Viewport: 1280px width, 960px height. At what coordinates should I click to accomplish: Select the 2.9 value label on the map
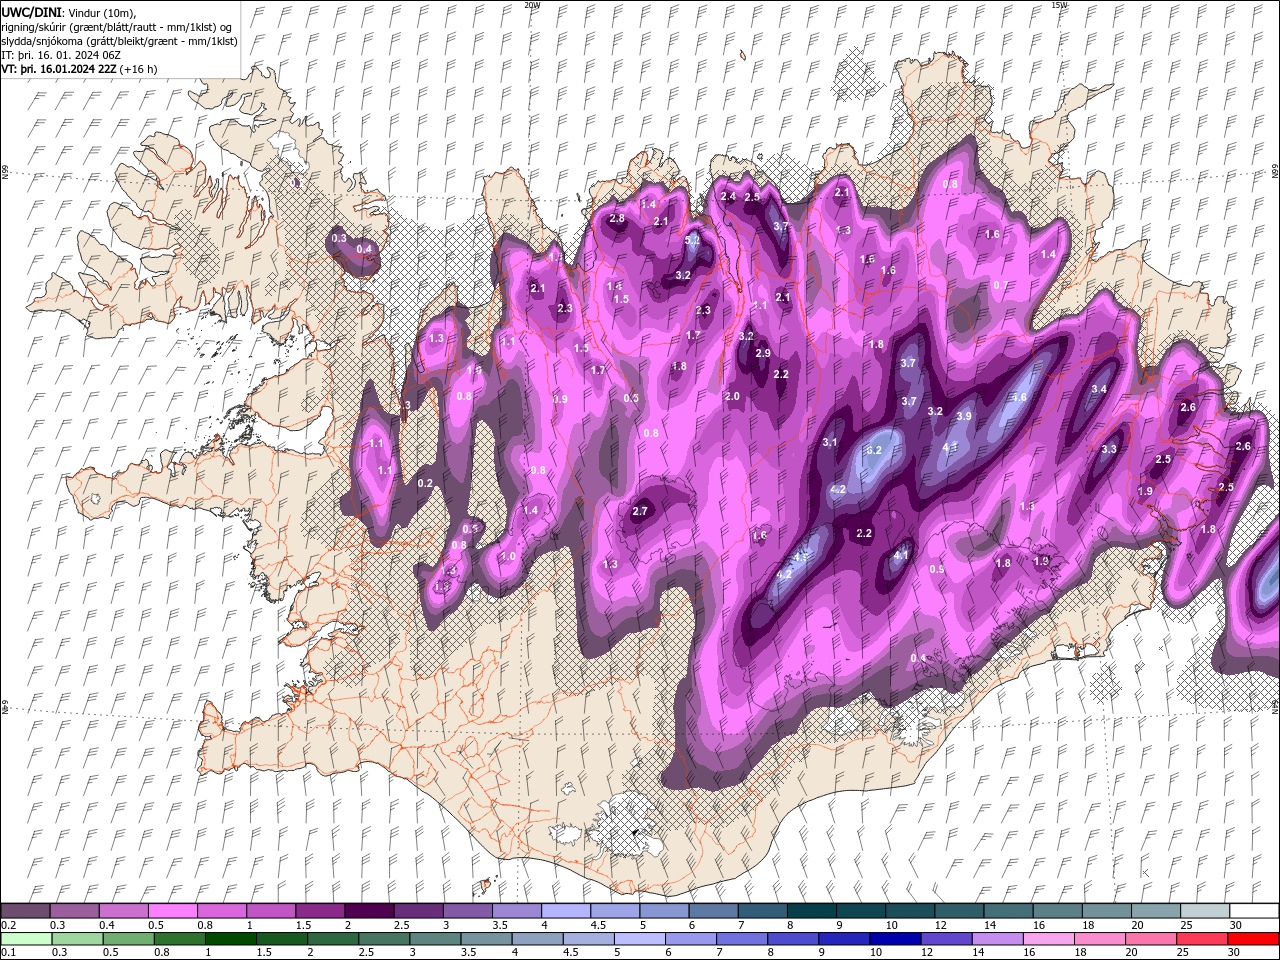pyautogui.click(x=763, y=354)
